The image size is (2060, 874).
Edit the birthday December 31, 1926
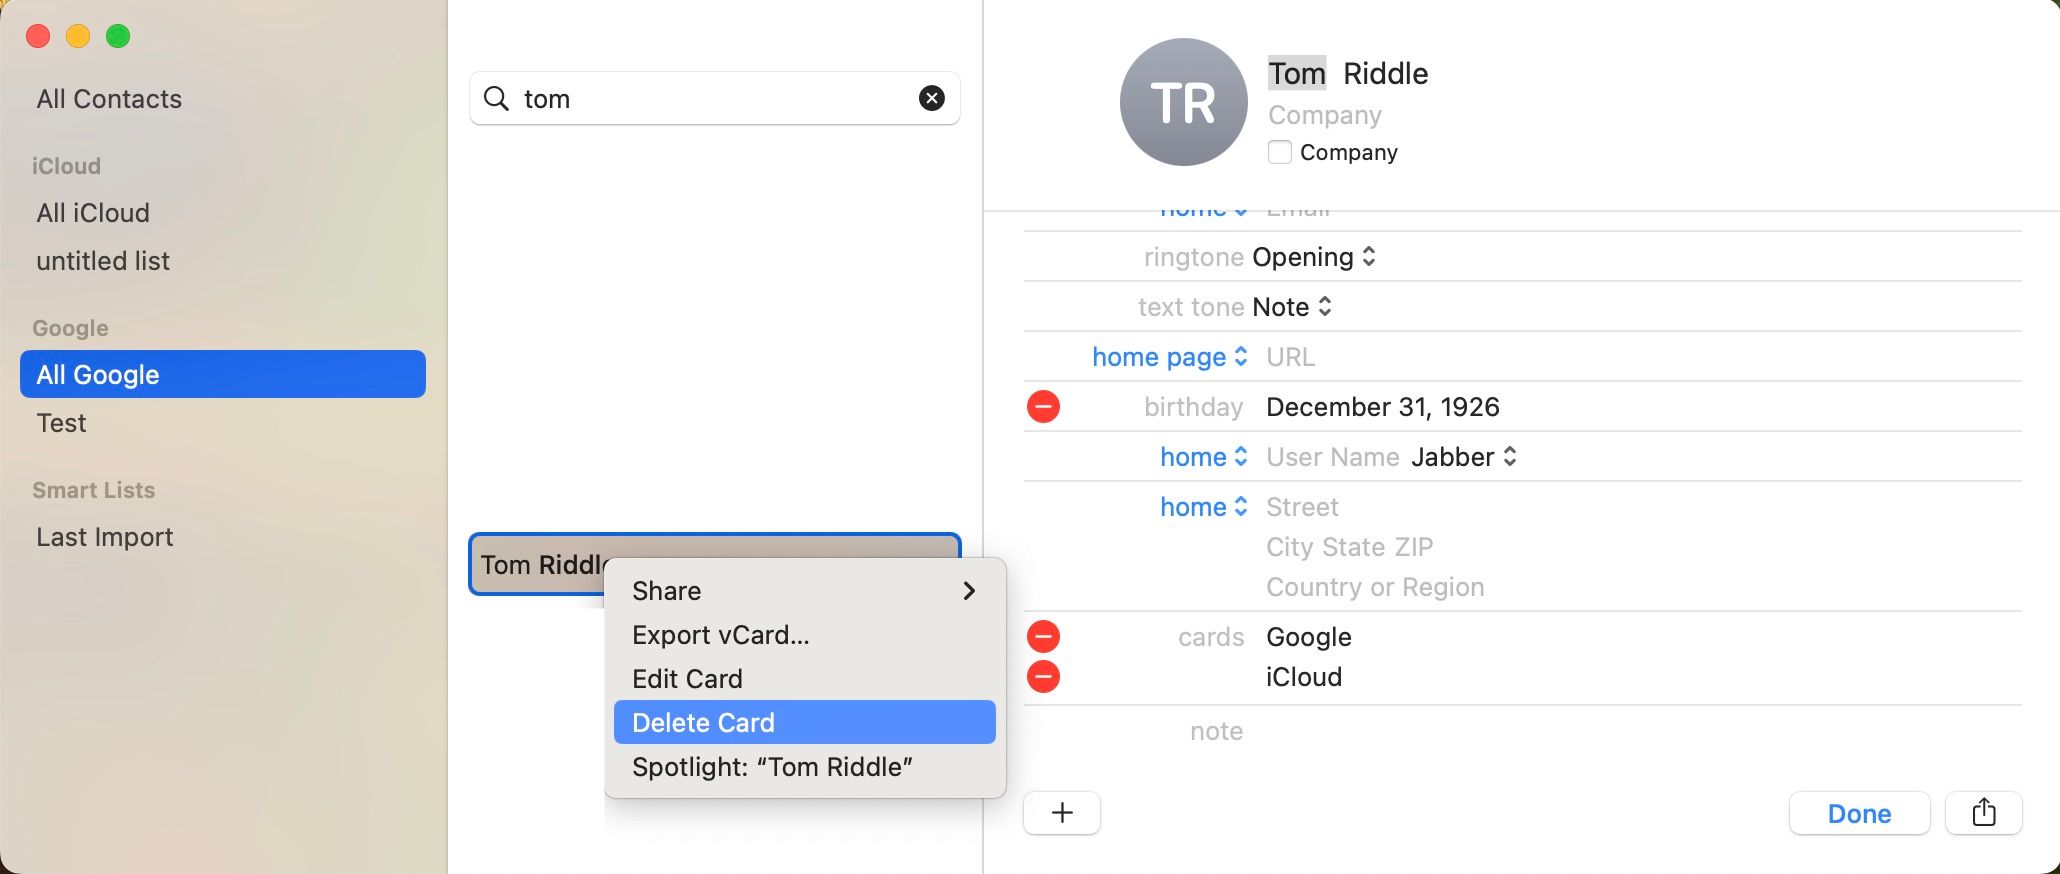tap(1383, 407)
